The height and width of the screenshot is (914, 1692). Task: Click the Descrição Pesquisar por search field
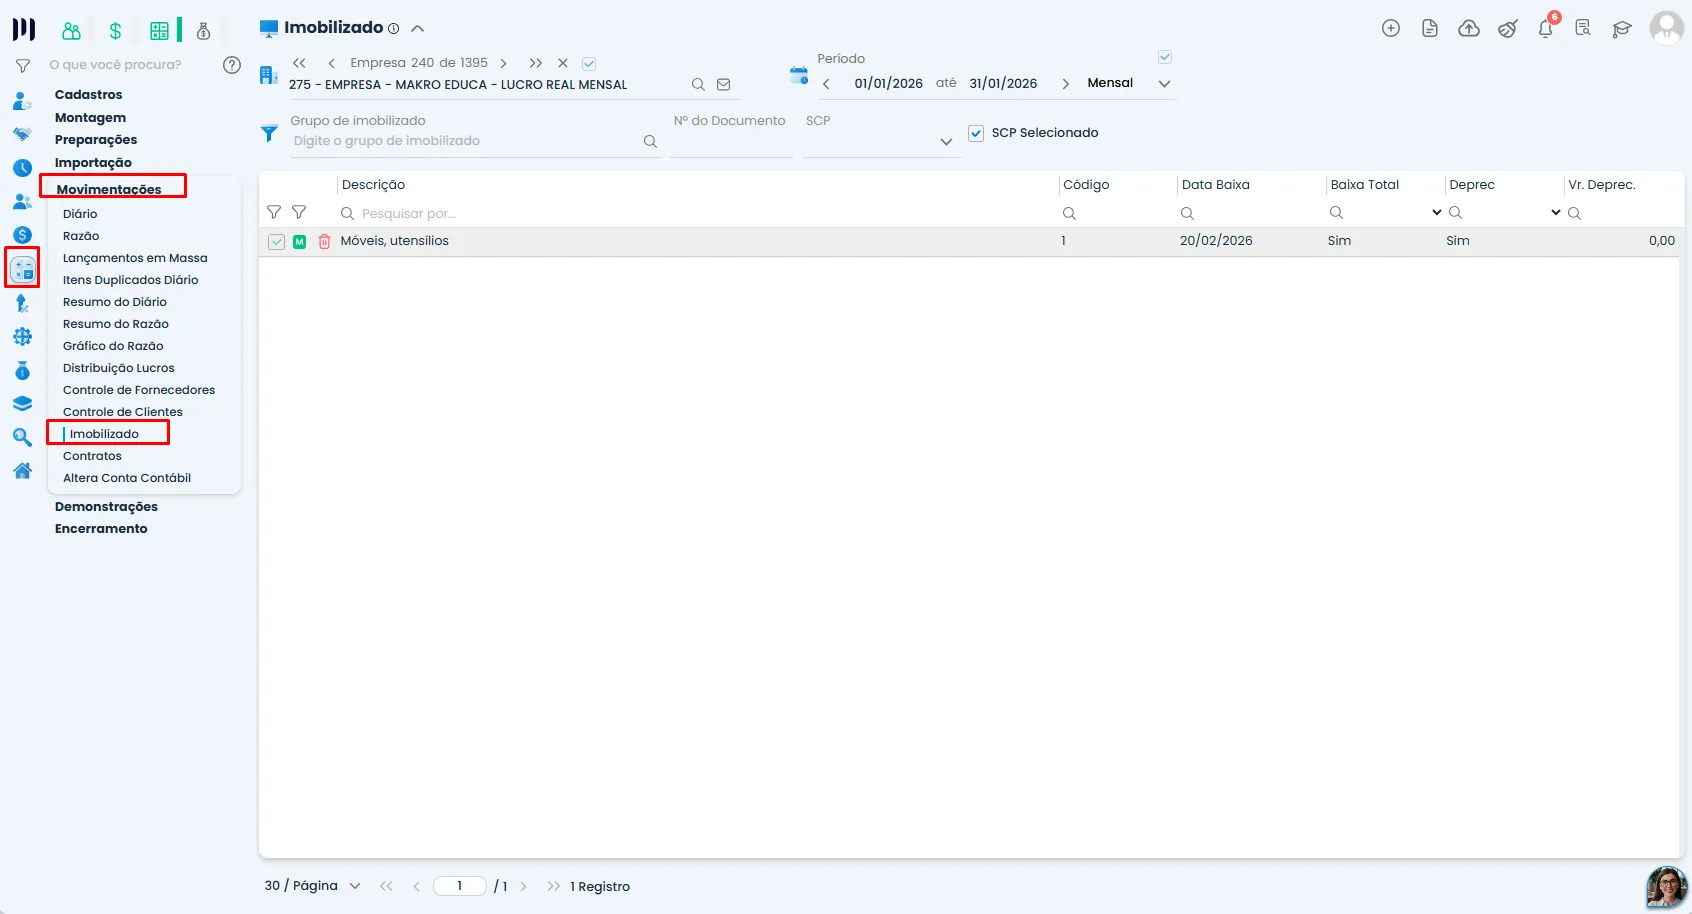pyautogui.click(x=696, y=214)
